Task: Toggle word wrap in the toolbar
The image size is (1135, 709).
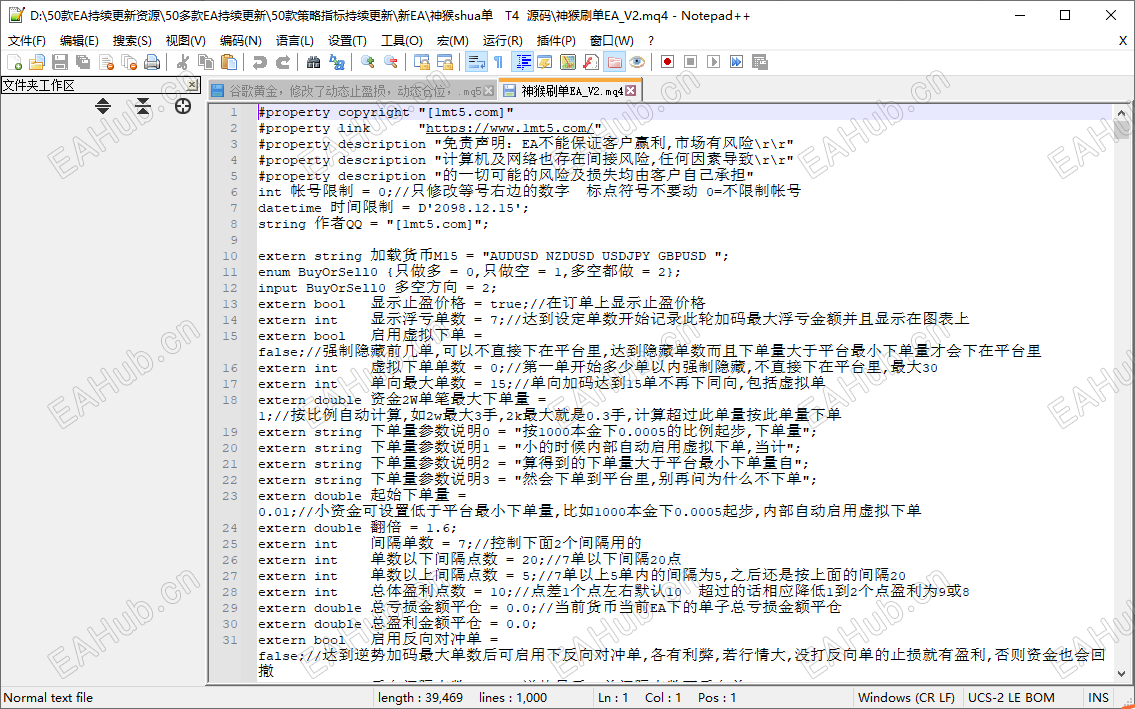Action: click(x=476, y=62)
